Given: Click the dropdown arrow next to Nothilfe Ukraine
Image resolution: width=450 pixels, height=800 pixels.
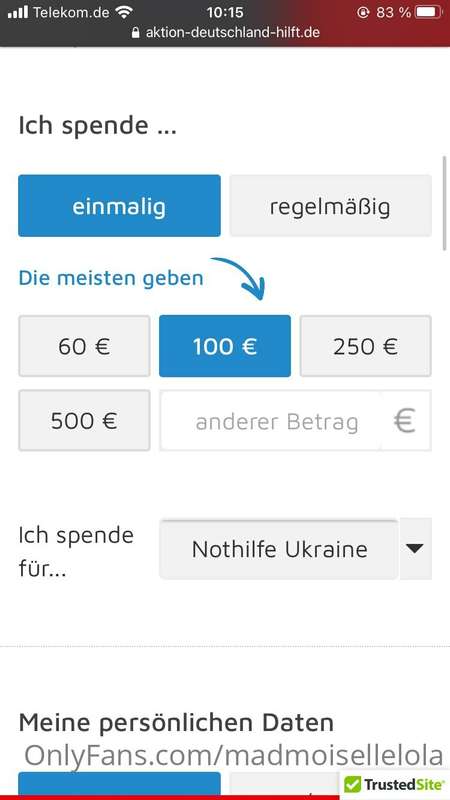Looking at the screenshot, I should click(415, 549).
